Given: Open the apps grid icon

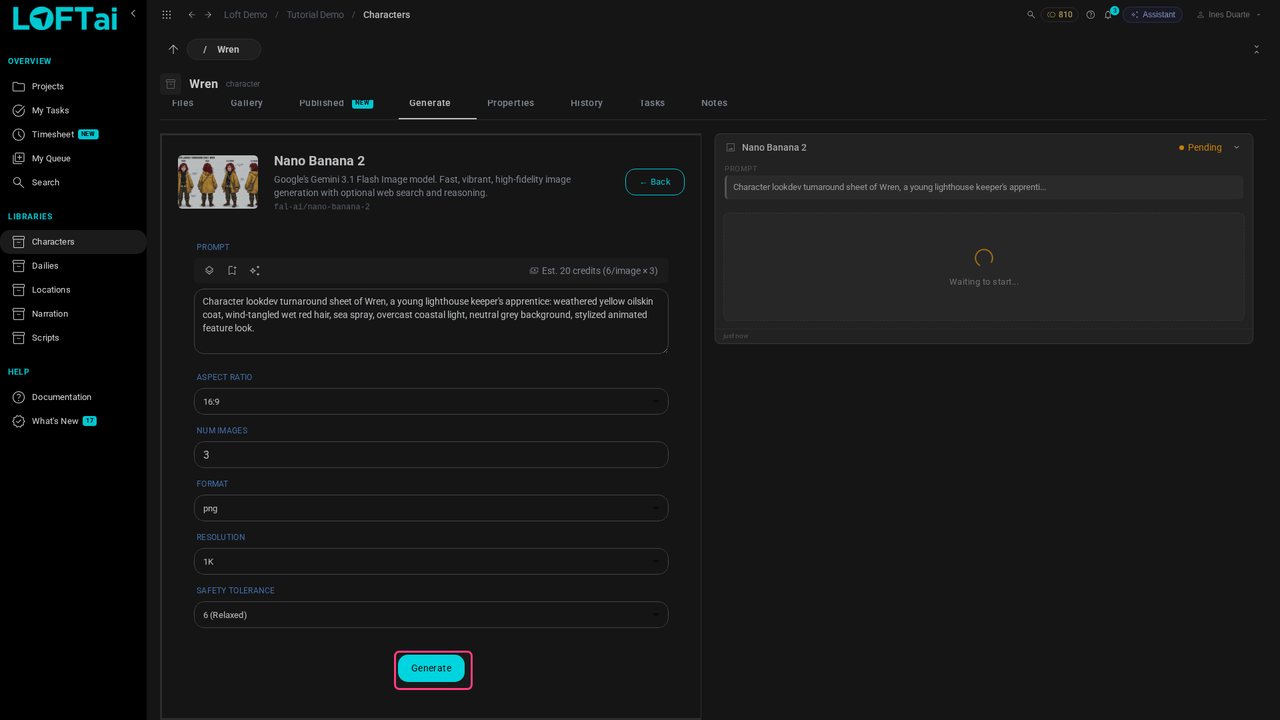Looking at the screenshot, I should (166, 15).
